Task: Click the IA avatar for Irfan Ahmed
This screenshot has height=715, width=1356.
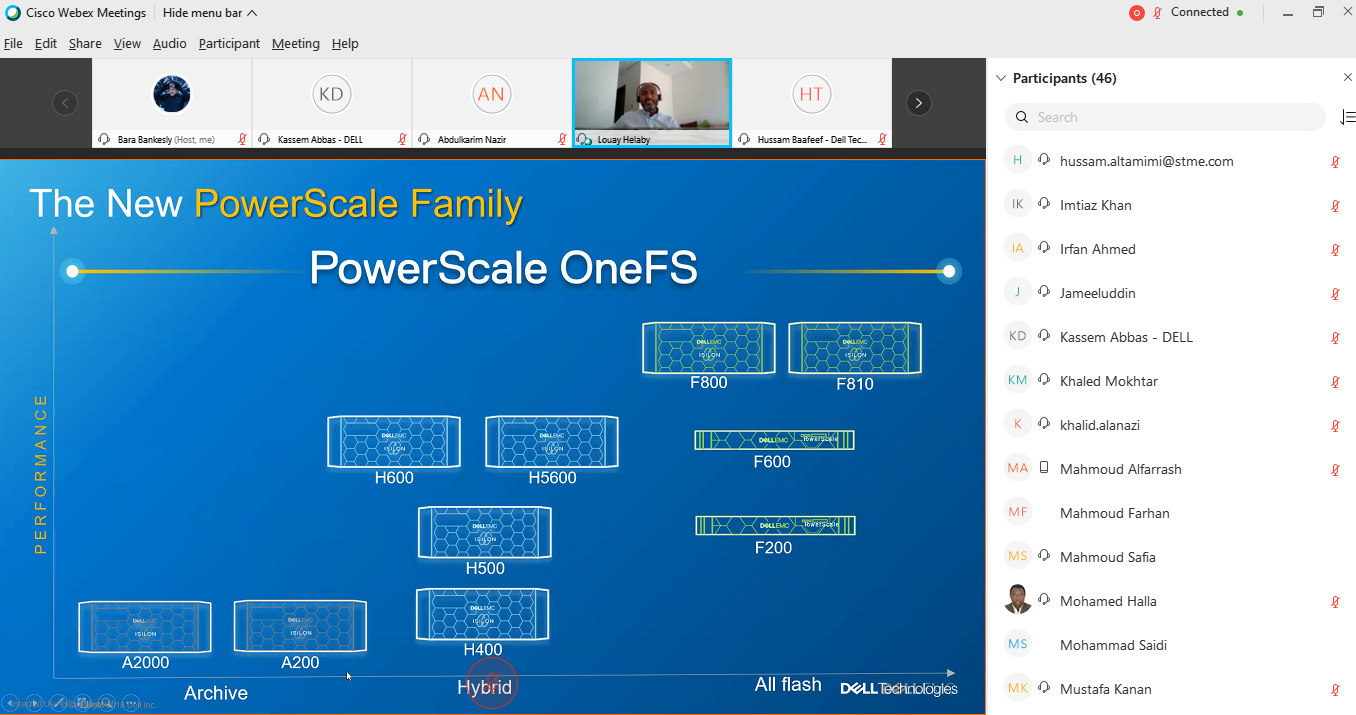Action: 1018,248
